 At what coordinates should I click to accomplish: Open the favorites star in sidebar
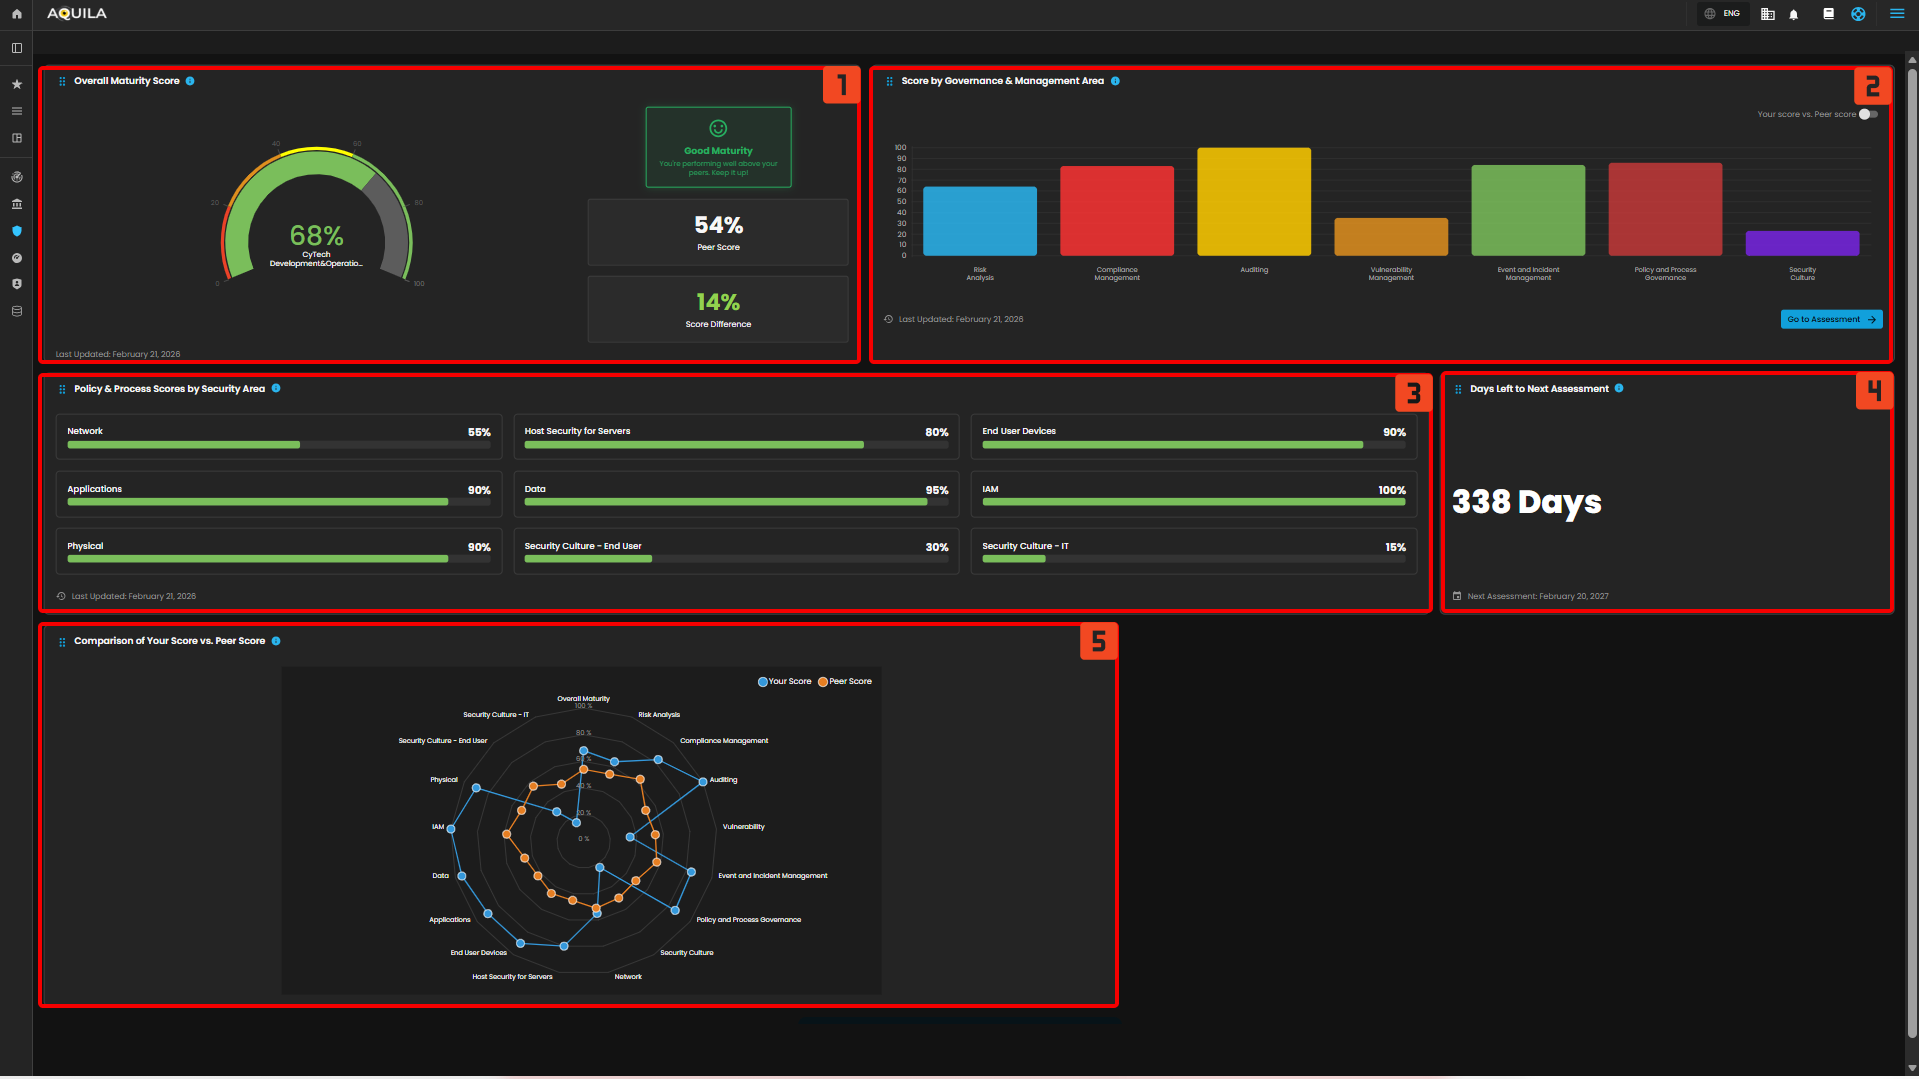point(16,85)
